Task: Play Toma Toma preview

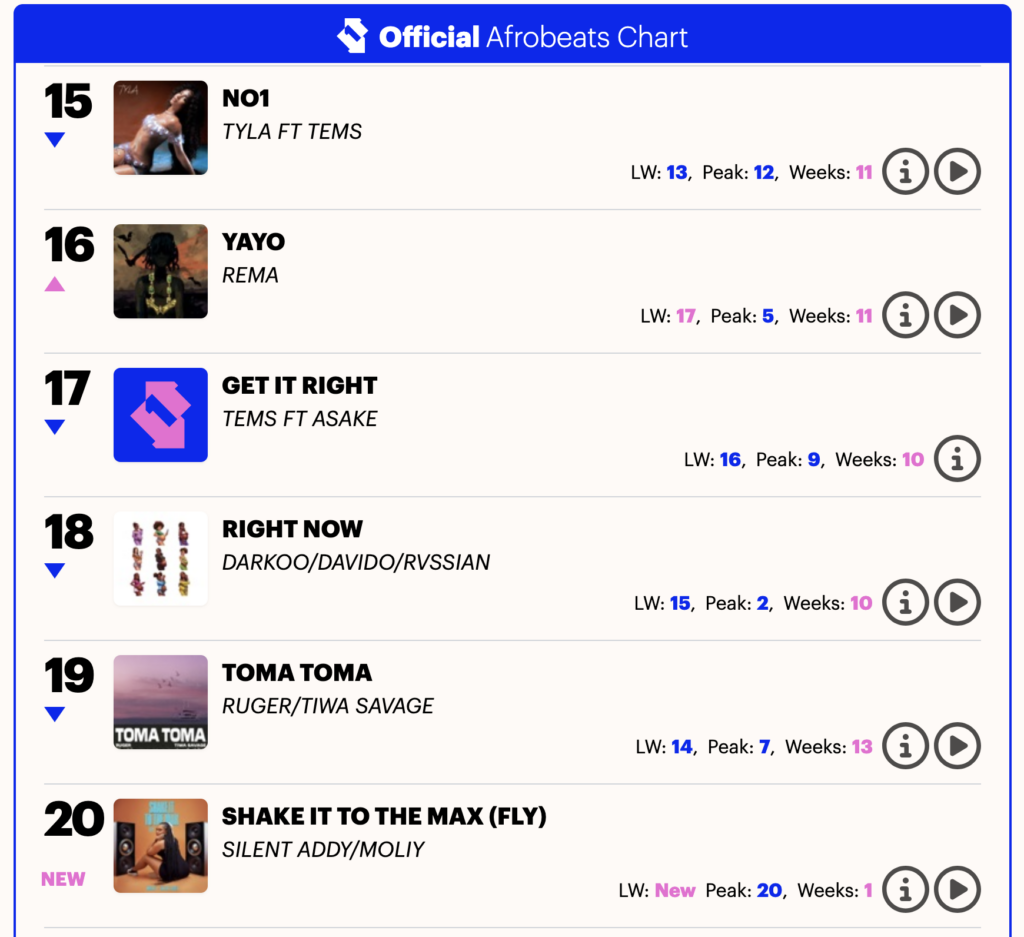Action: [x=957, y=746]
